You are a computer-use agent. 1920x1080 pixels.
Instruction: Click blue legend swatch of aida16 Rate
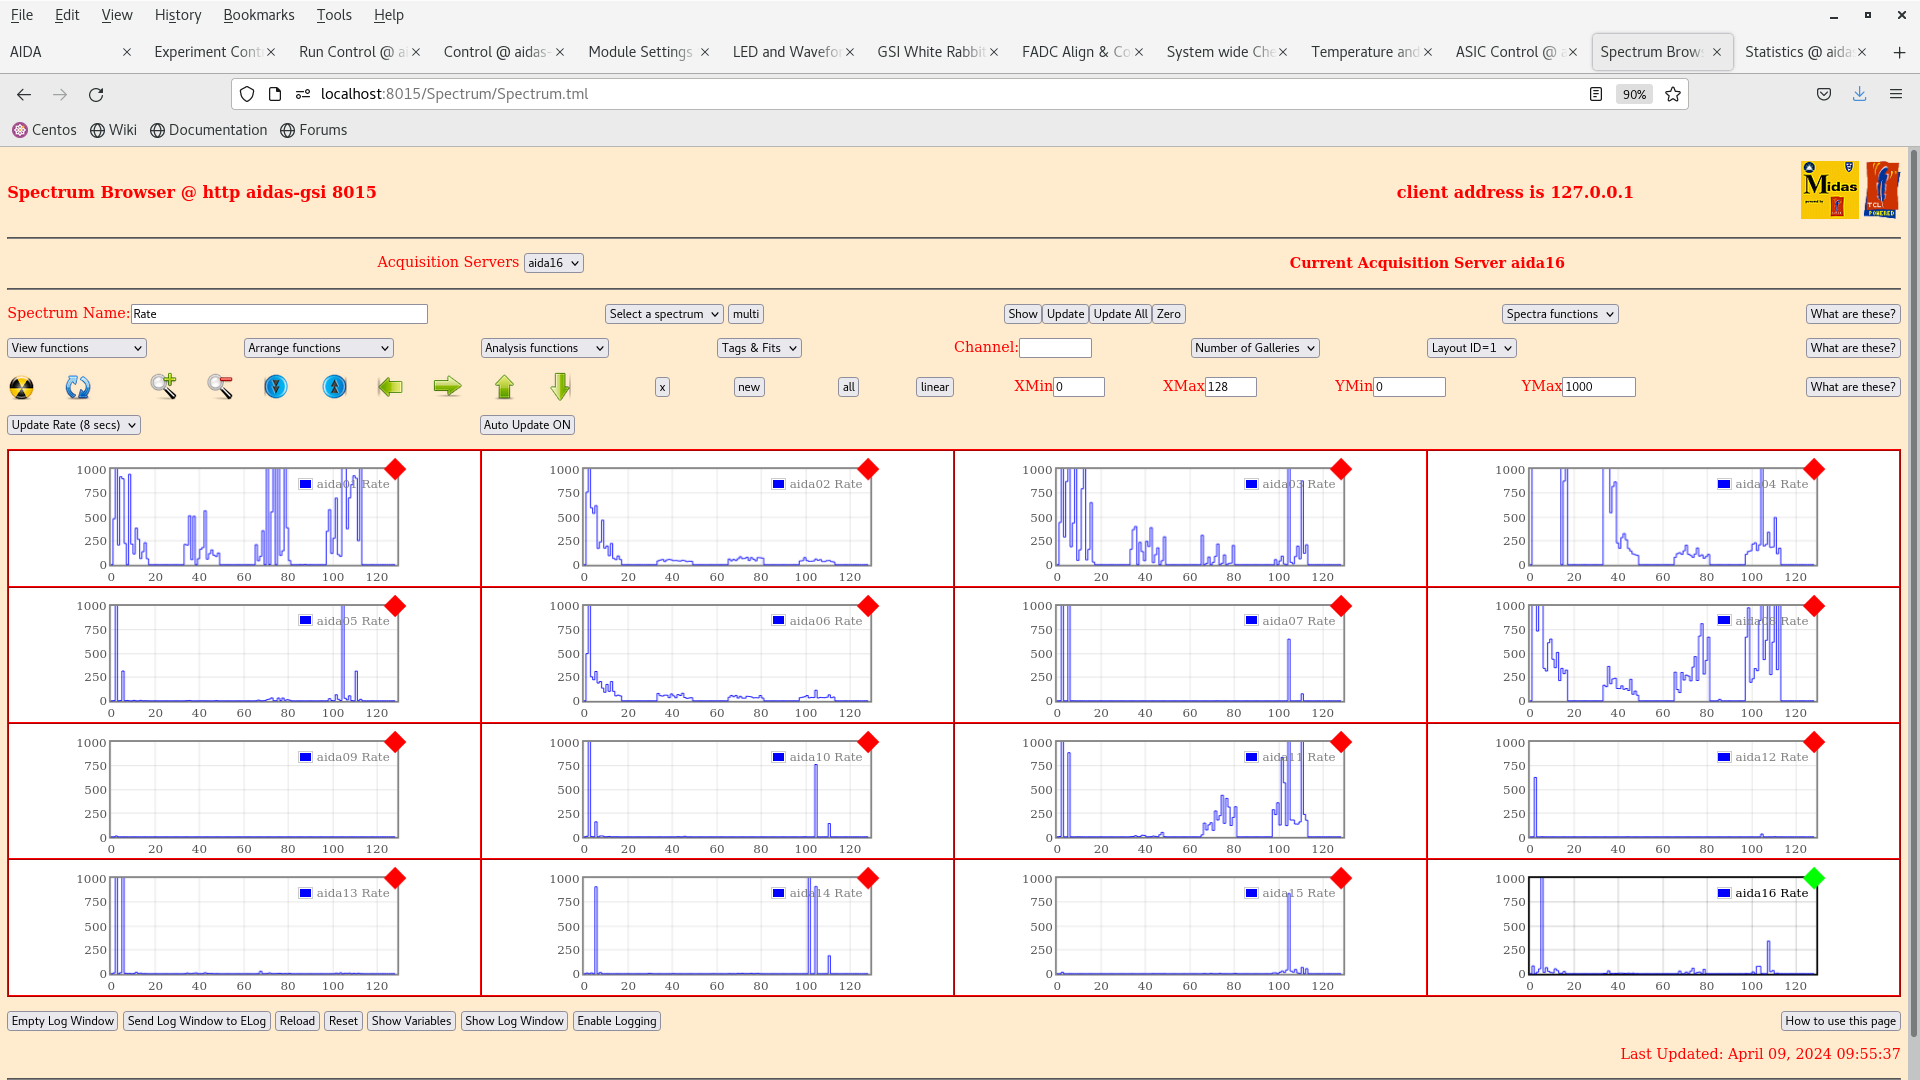1723,893
